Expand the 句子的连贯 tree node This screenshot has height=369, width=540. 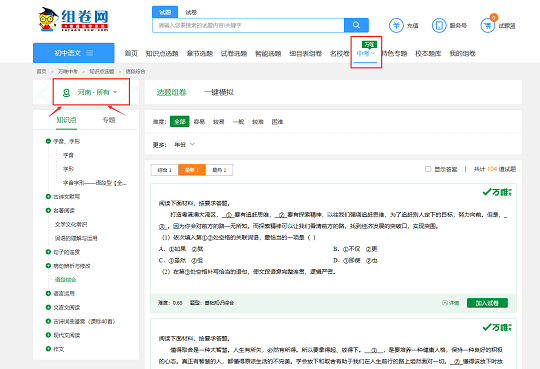48,252
